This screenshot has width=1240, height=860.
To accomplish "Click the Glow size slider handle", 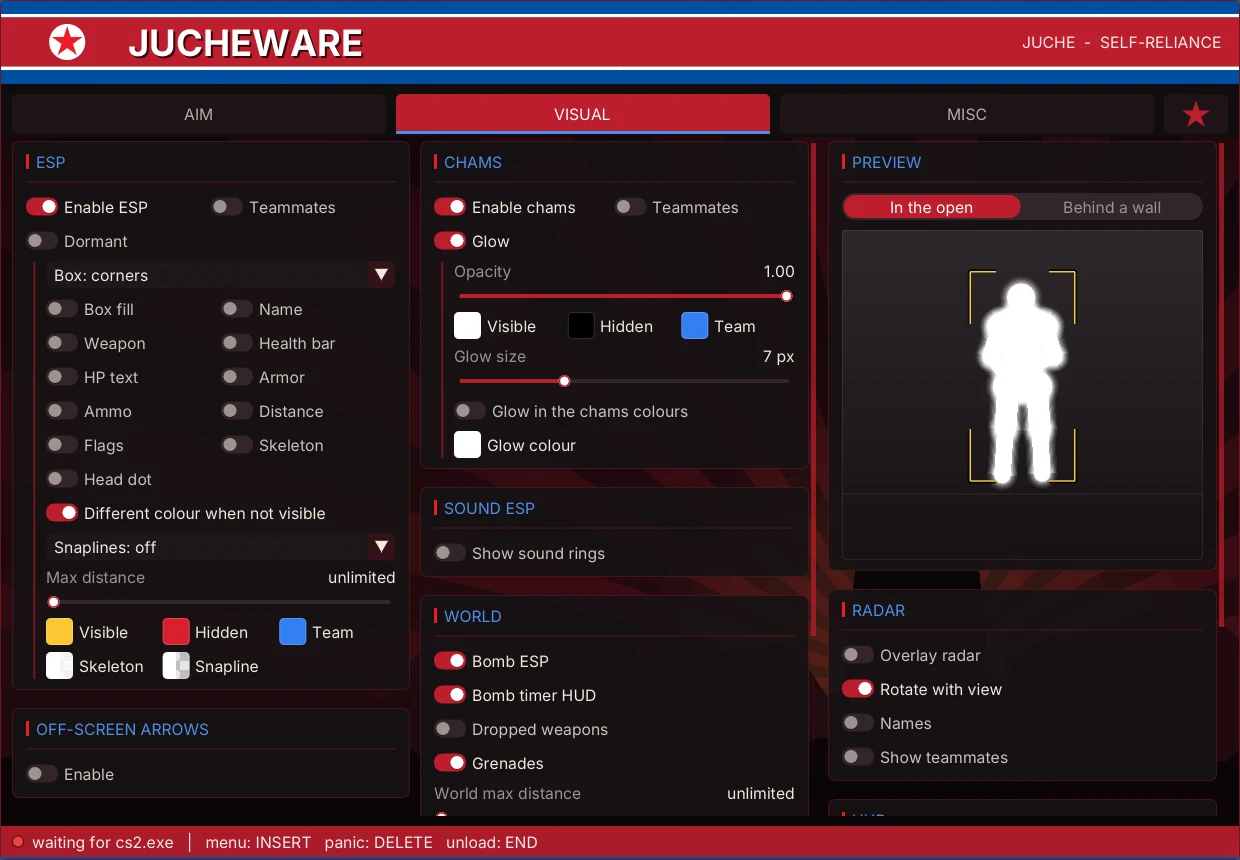I will coord(565,381).
